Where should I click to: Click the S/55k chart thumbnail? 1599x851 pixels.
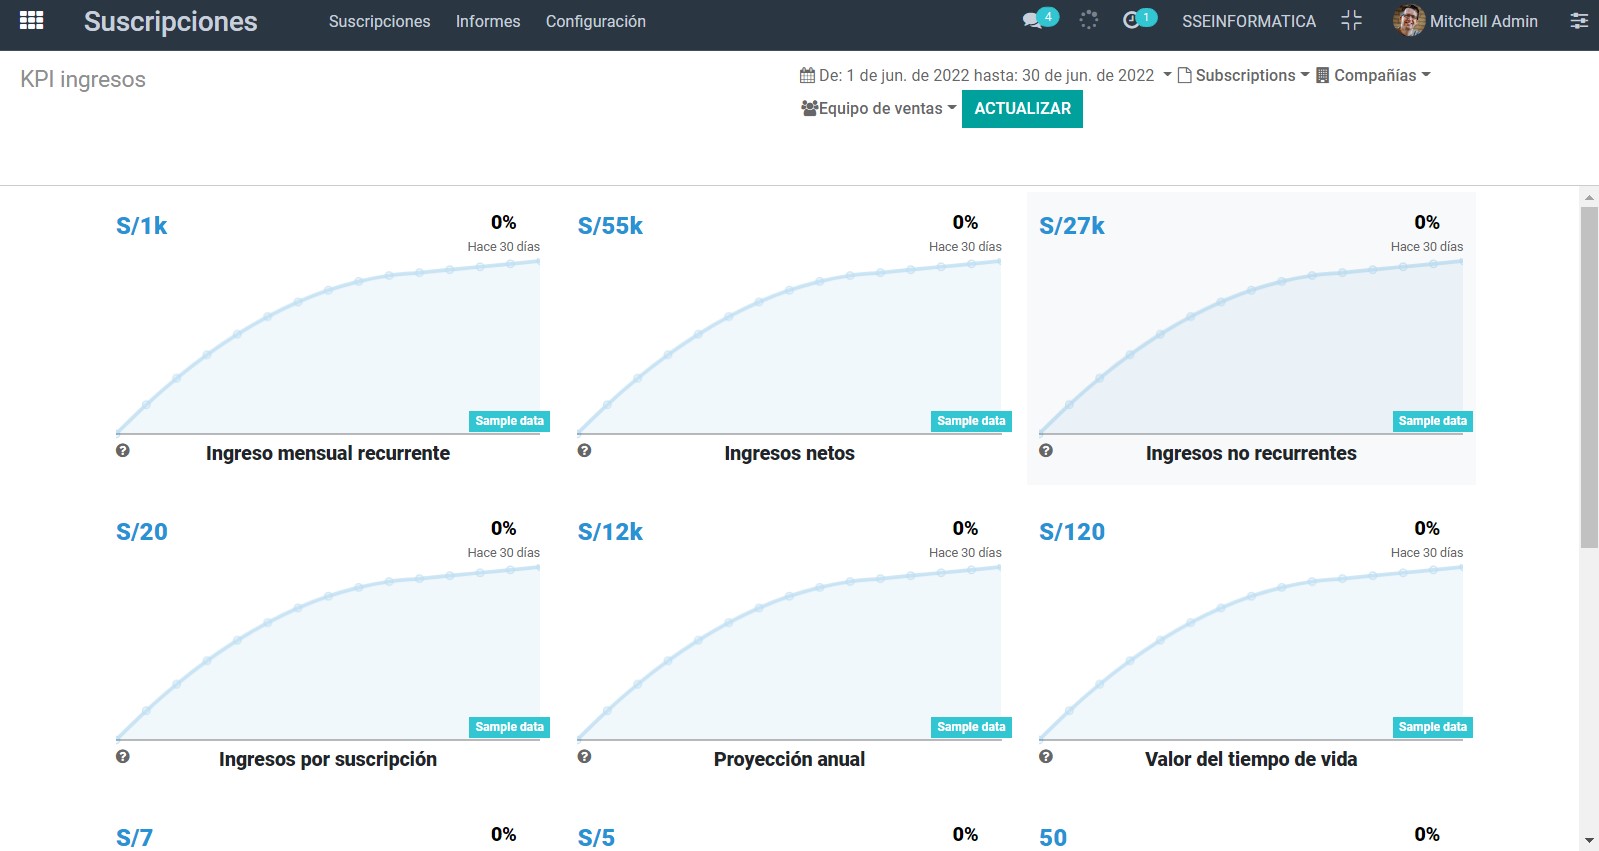tap(790, 347)
